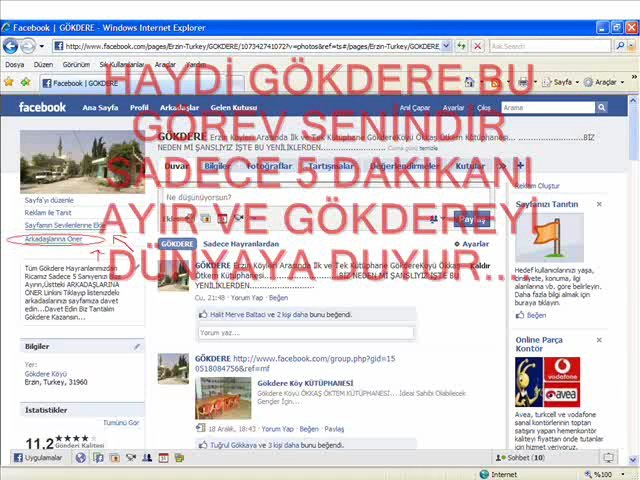640x480 pixels.
Task: Open the Görünüm menu
Action: coord(76,64)
